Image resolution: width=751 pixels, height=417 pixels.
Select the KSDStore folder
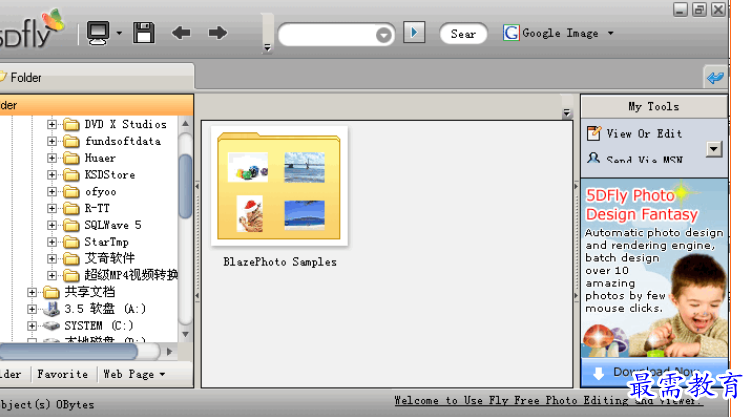tap(110, 175)
